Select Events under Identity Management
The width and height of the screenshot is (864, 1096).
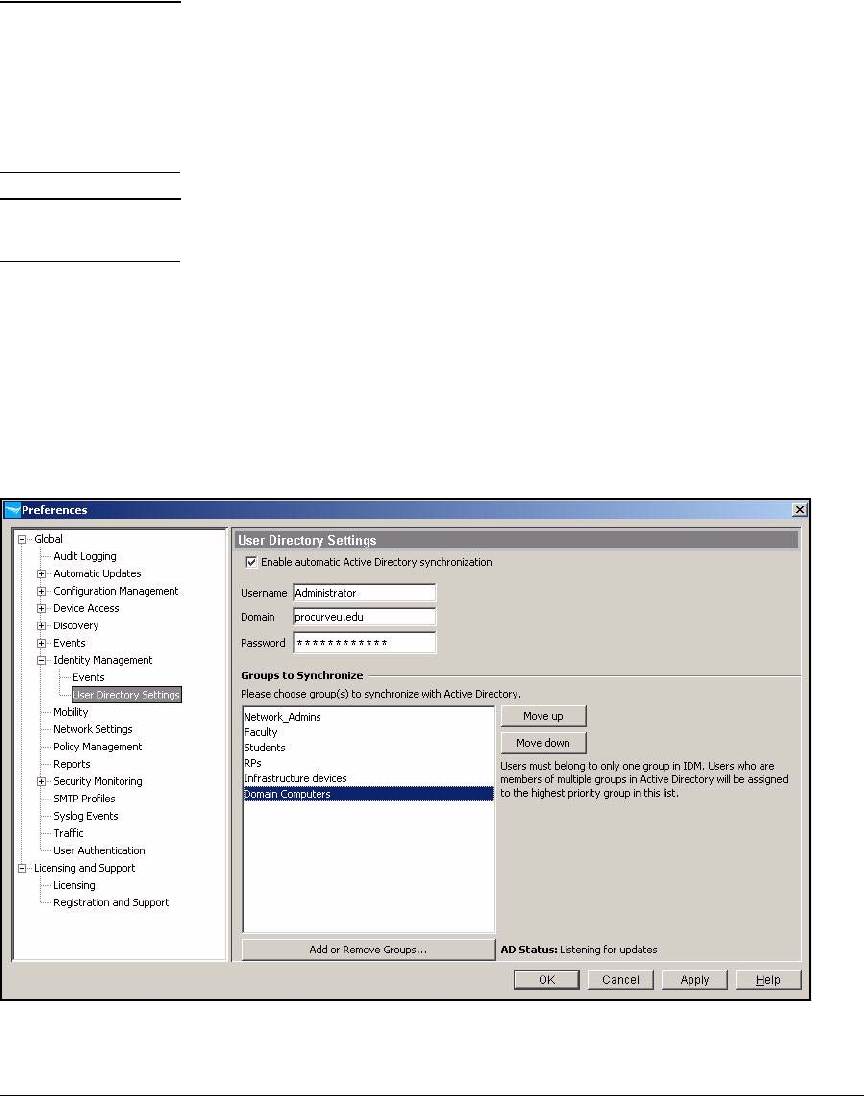tap(88, 677)
